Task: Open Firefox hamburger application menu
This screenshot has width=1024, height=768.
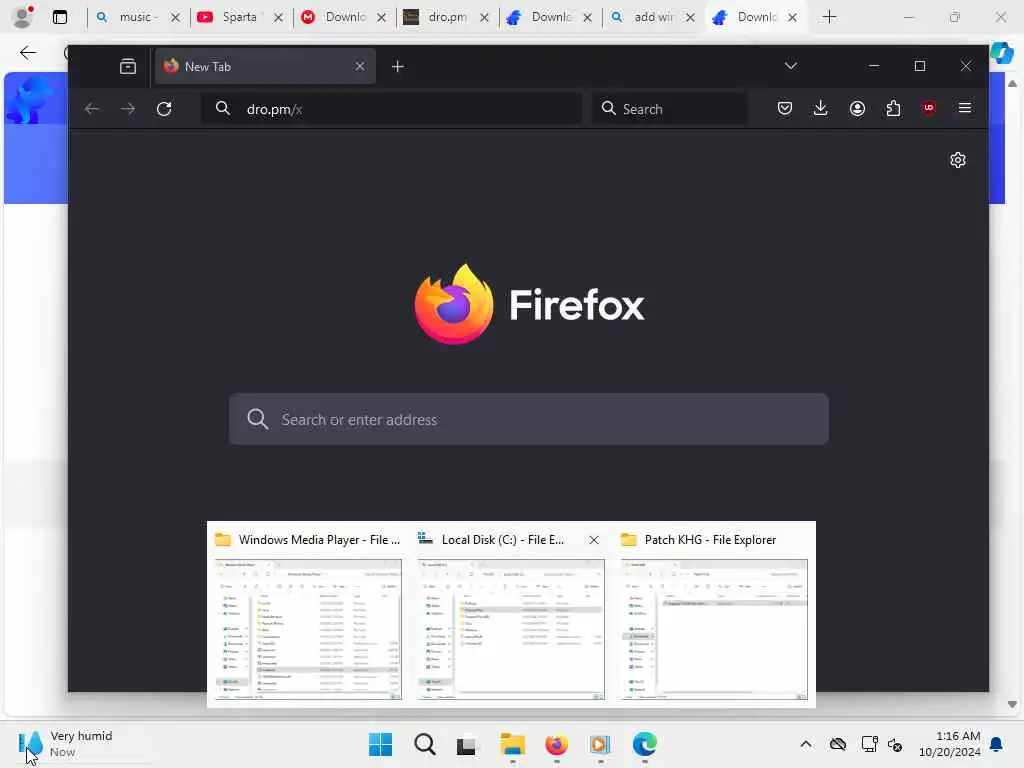Action: tap(965, 108)
